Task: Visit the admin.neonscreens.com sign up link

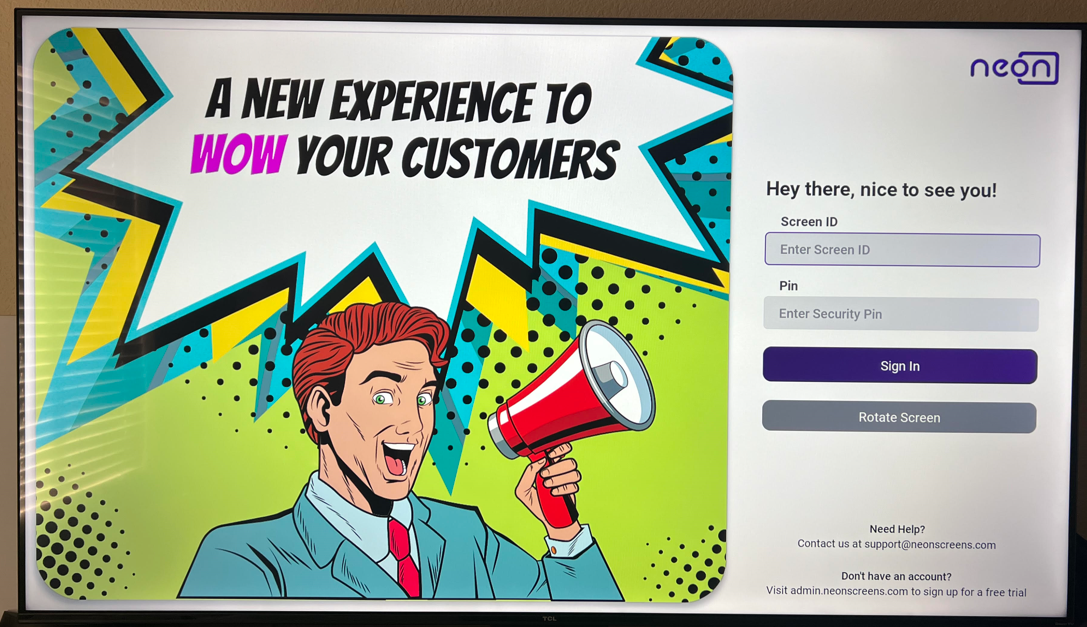Action: [x=849, y=591]
